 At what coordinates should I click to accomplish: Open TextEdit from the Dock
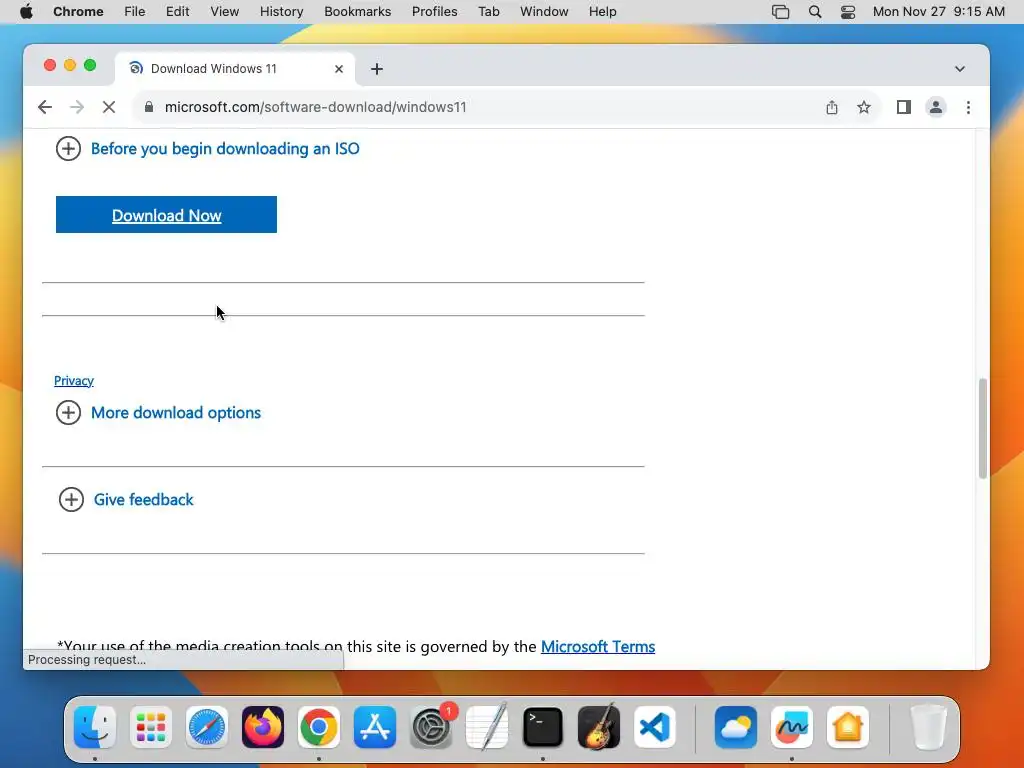click(x=487, y=727)
